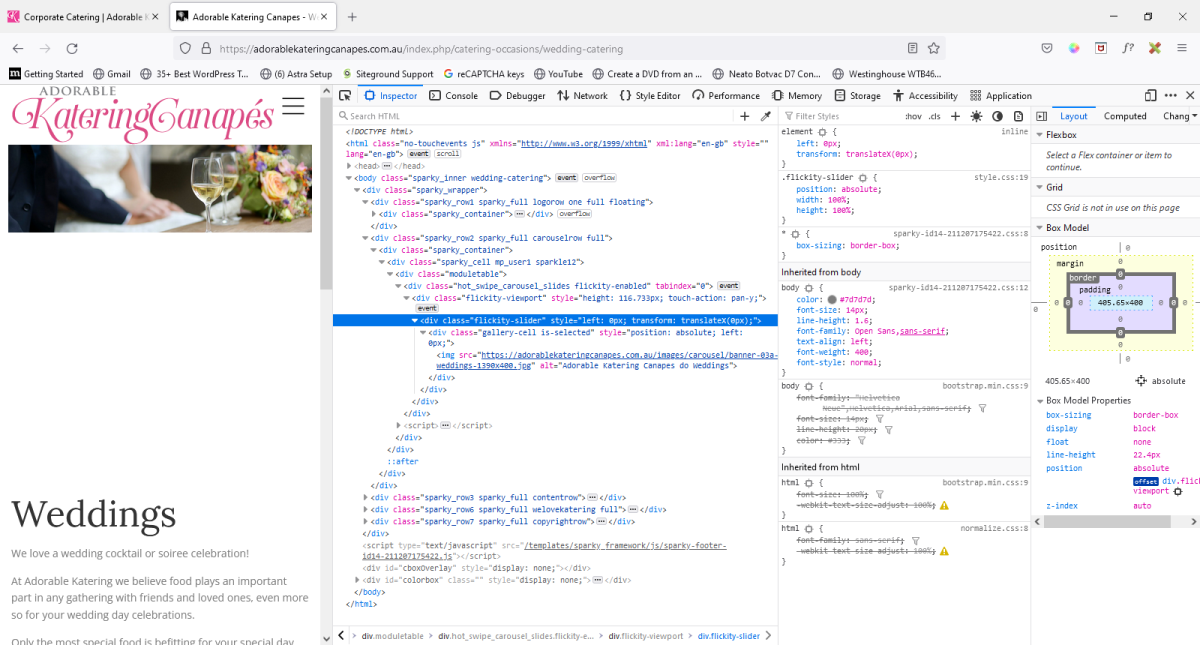Open the Computed tab
The image size is (1200, 645).
1125,116
